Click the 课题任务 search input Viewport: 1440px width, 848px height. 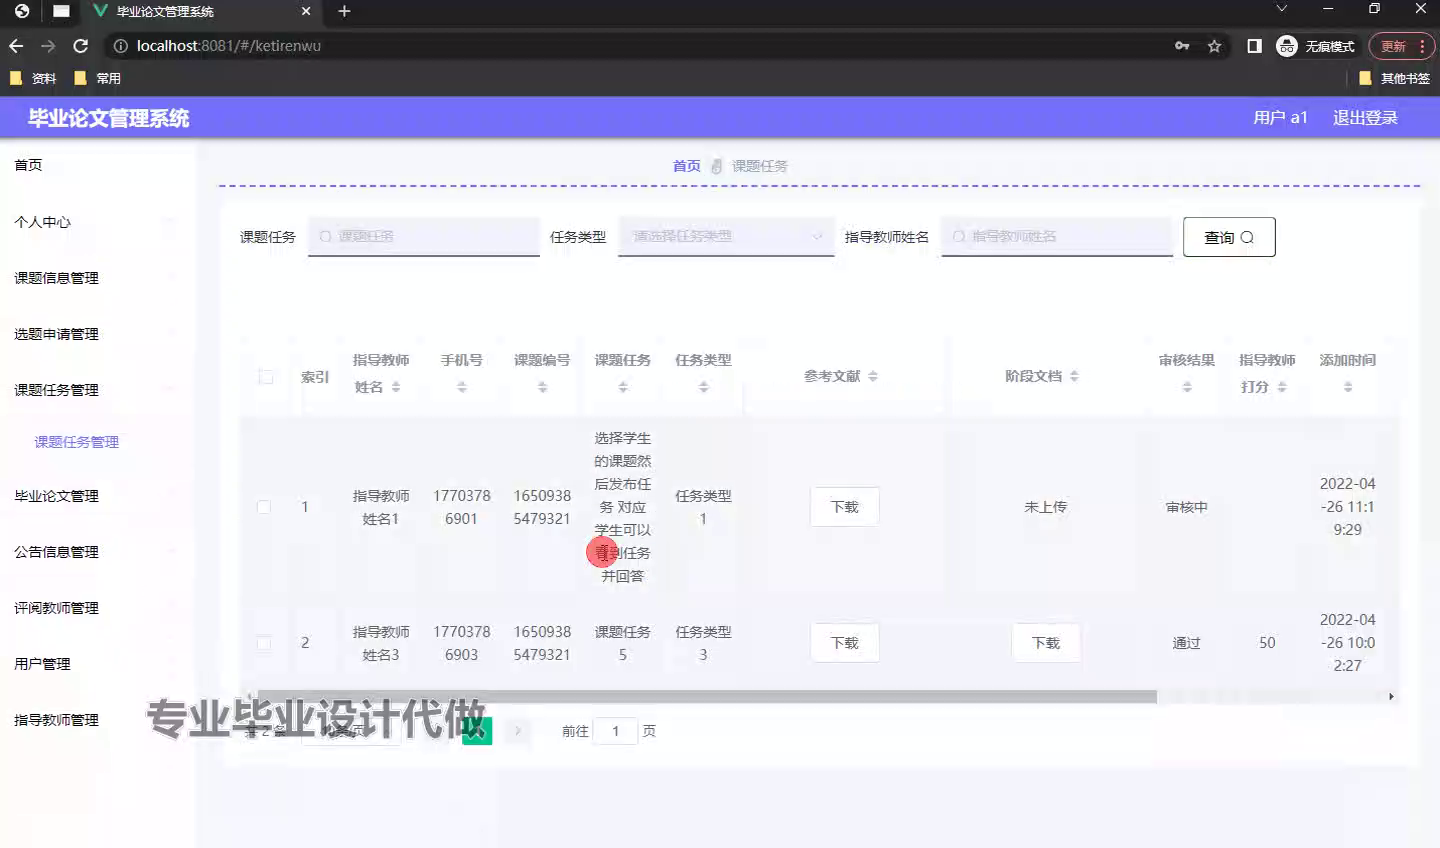coord(424,237)
